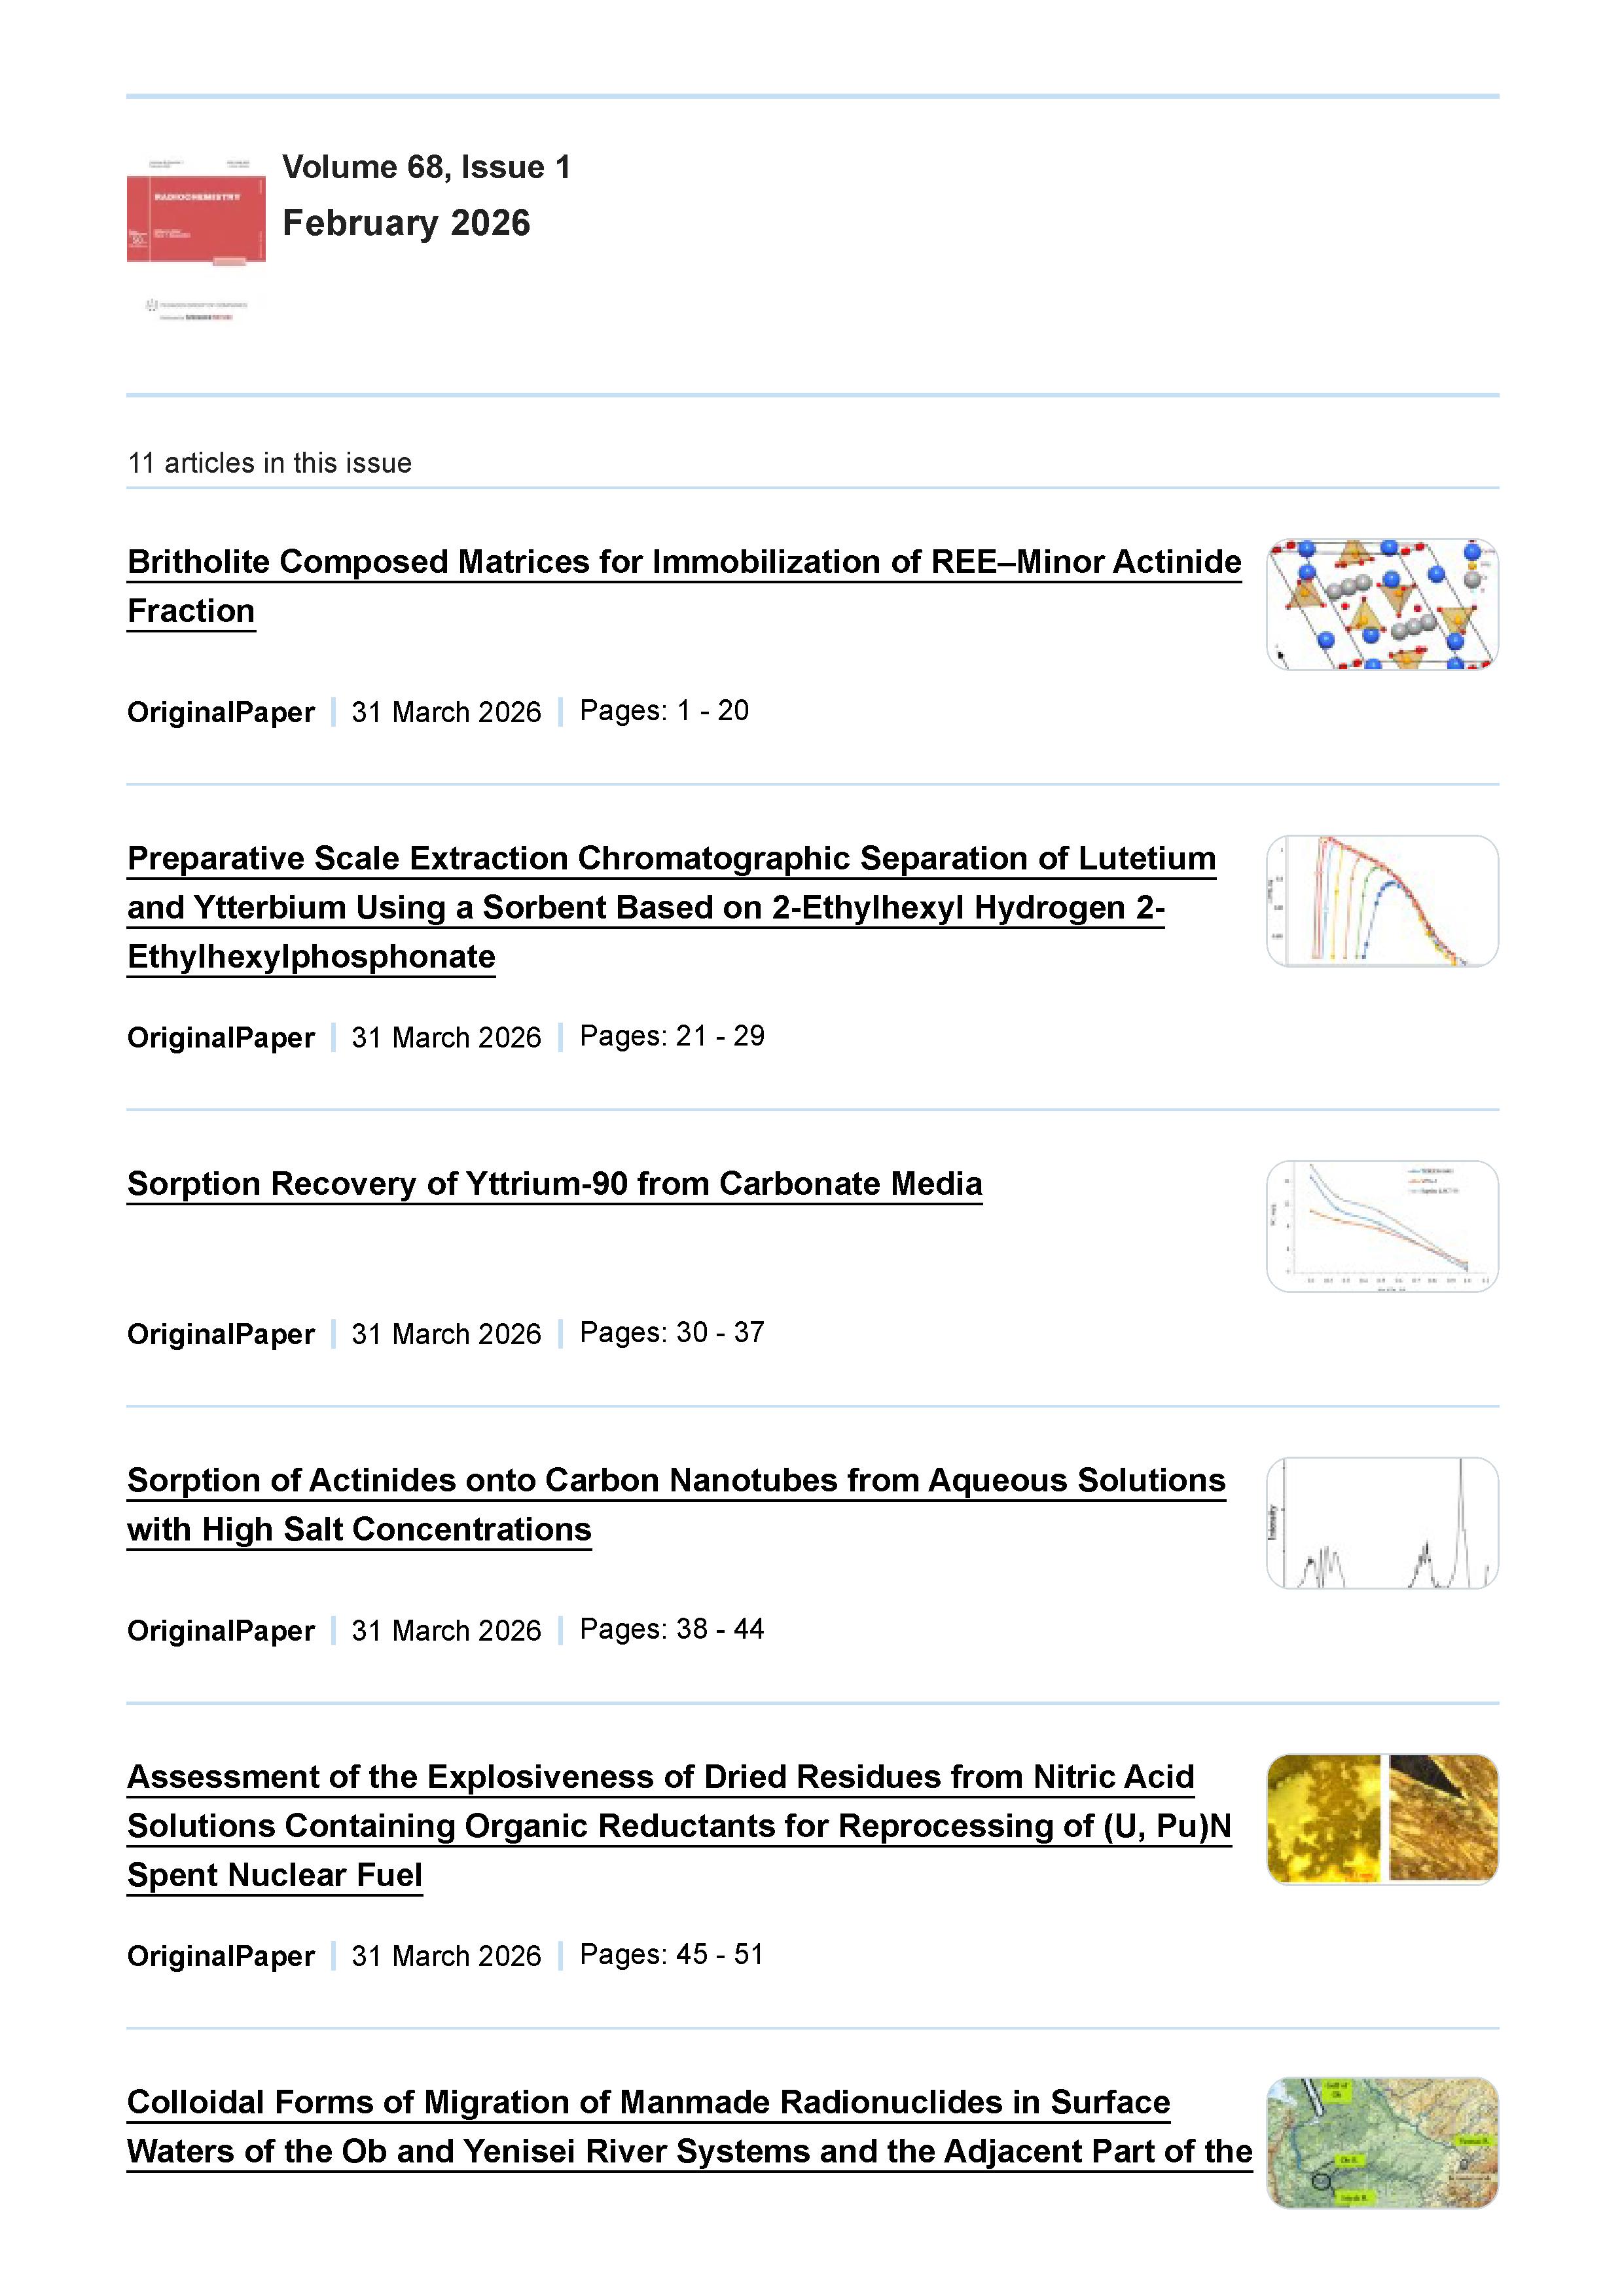Click 'Pages: 21 - 29' text
Image resolution: width=1622 pixels, height=2296 pixels.
click(x=672, y=1036)
